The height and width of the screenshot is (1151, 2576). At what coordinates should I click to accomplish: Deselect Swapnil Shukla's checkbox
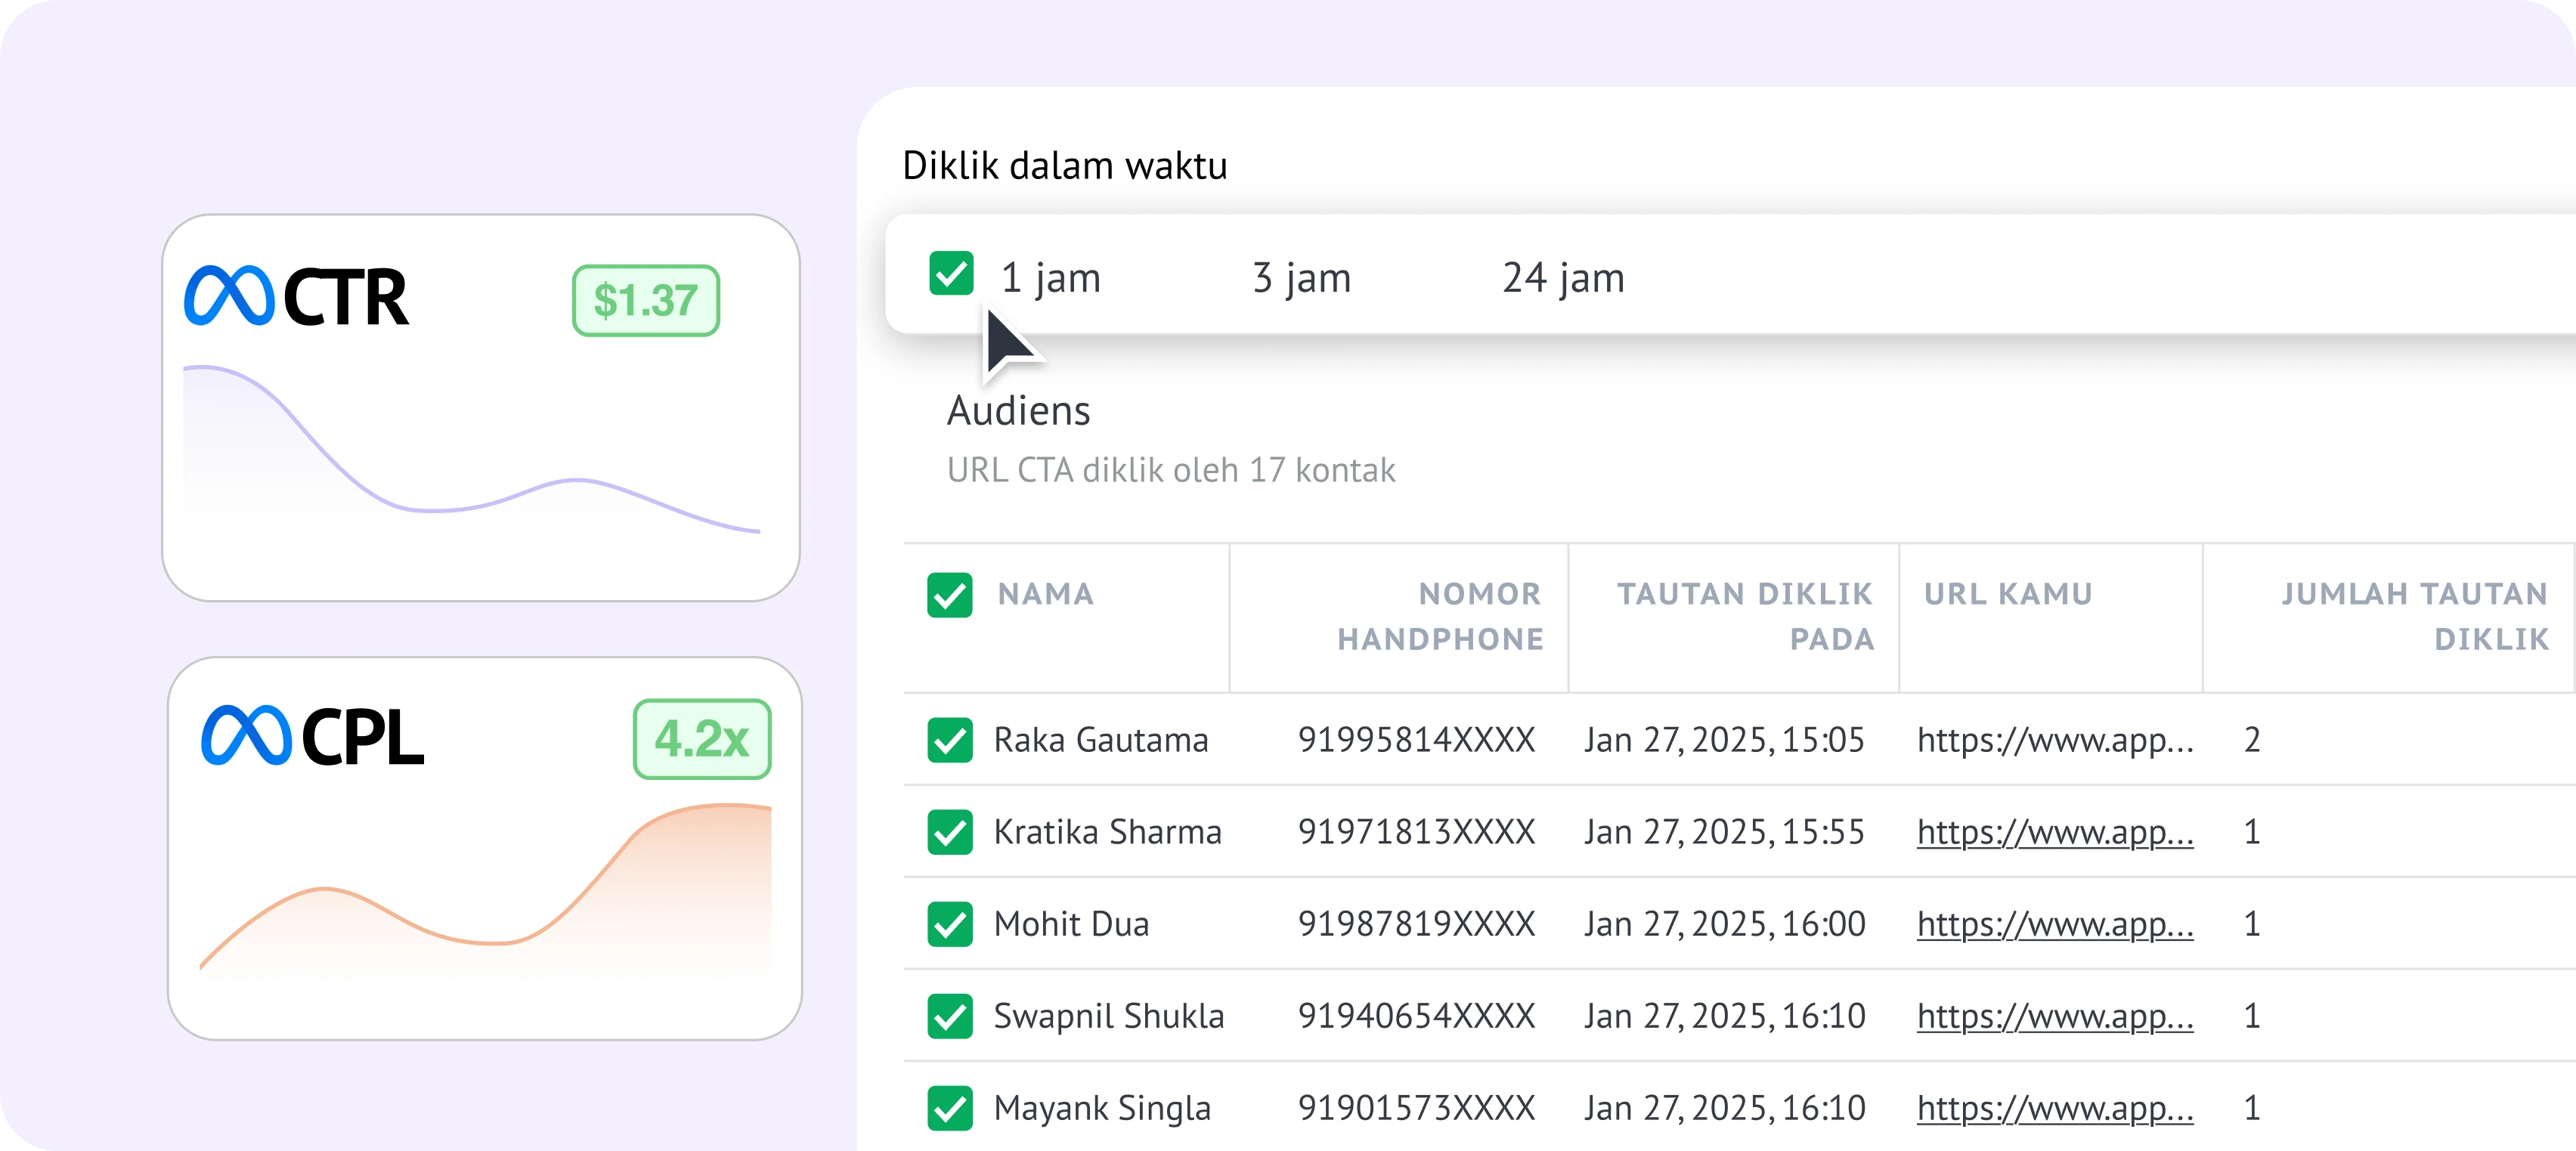(x=949, y=1016)
